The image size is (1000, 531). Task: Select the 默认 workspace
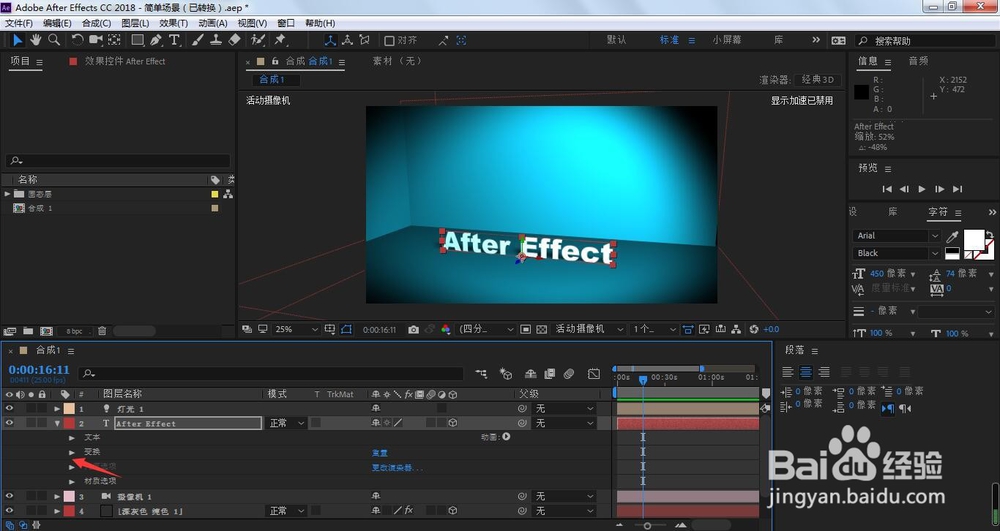[616, 40]
